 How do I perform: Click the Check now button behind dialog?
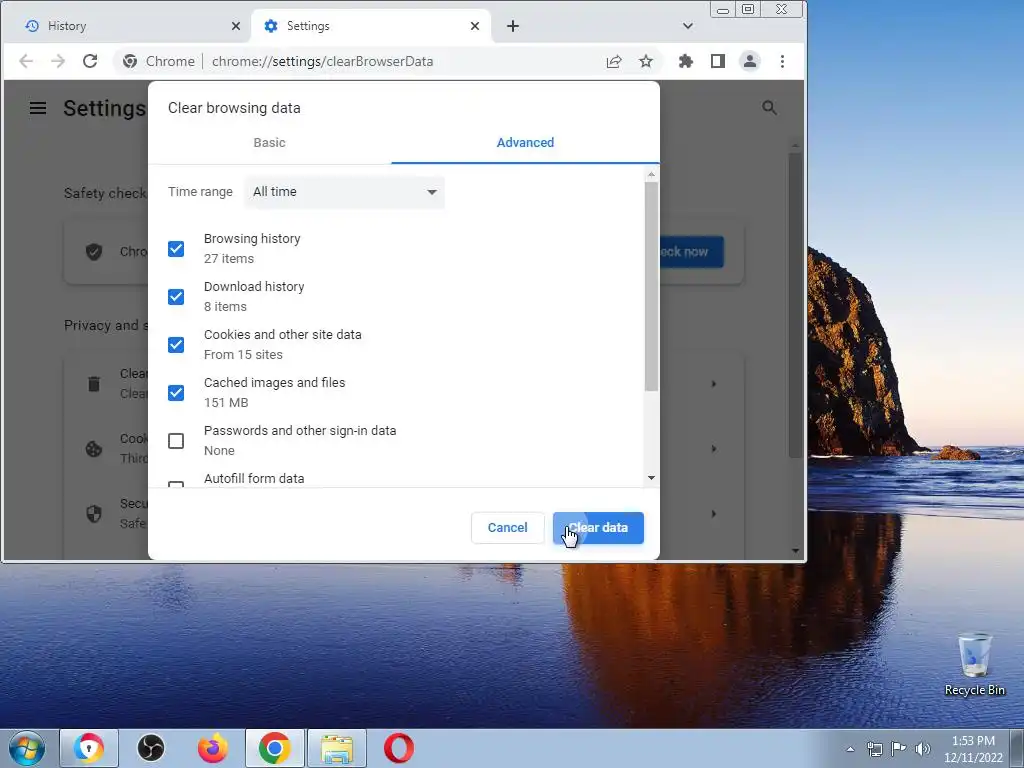[x=692, y=252]
